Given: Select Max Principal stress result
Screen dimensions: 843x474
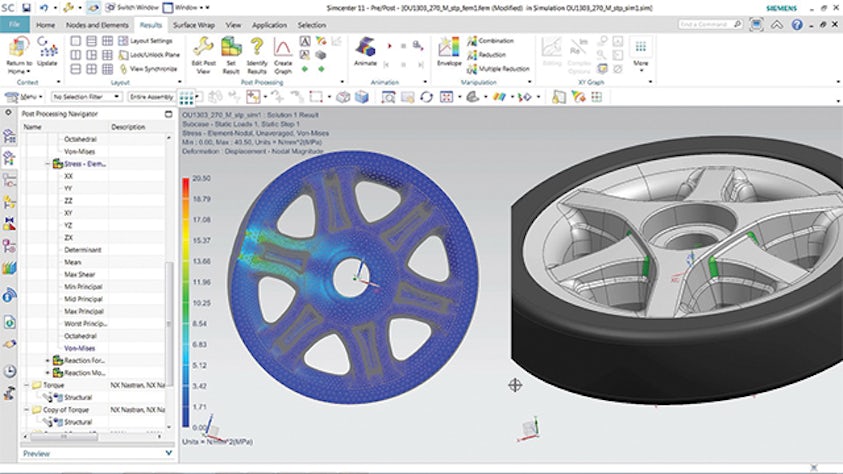Looking at the screenshot, I should click(83, 312).
